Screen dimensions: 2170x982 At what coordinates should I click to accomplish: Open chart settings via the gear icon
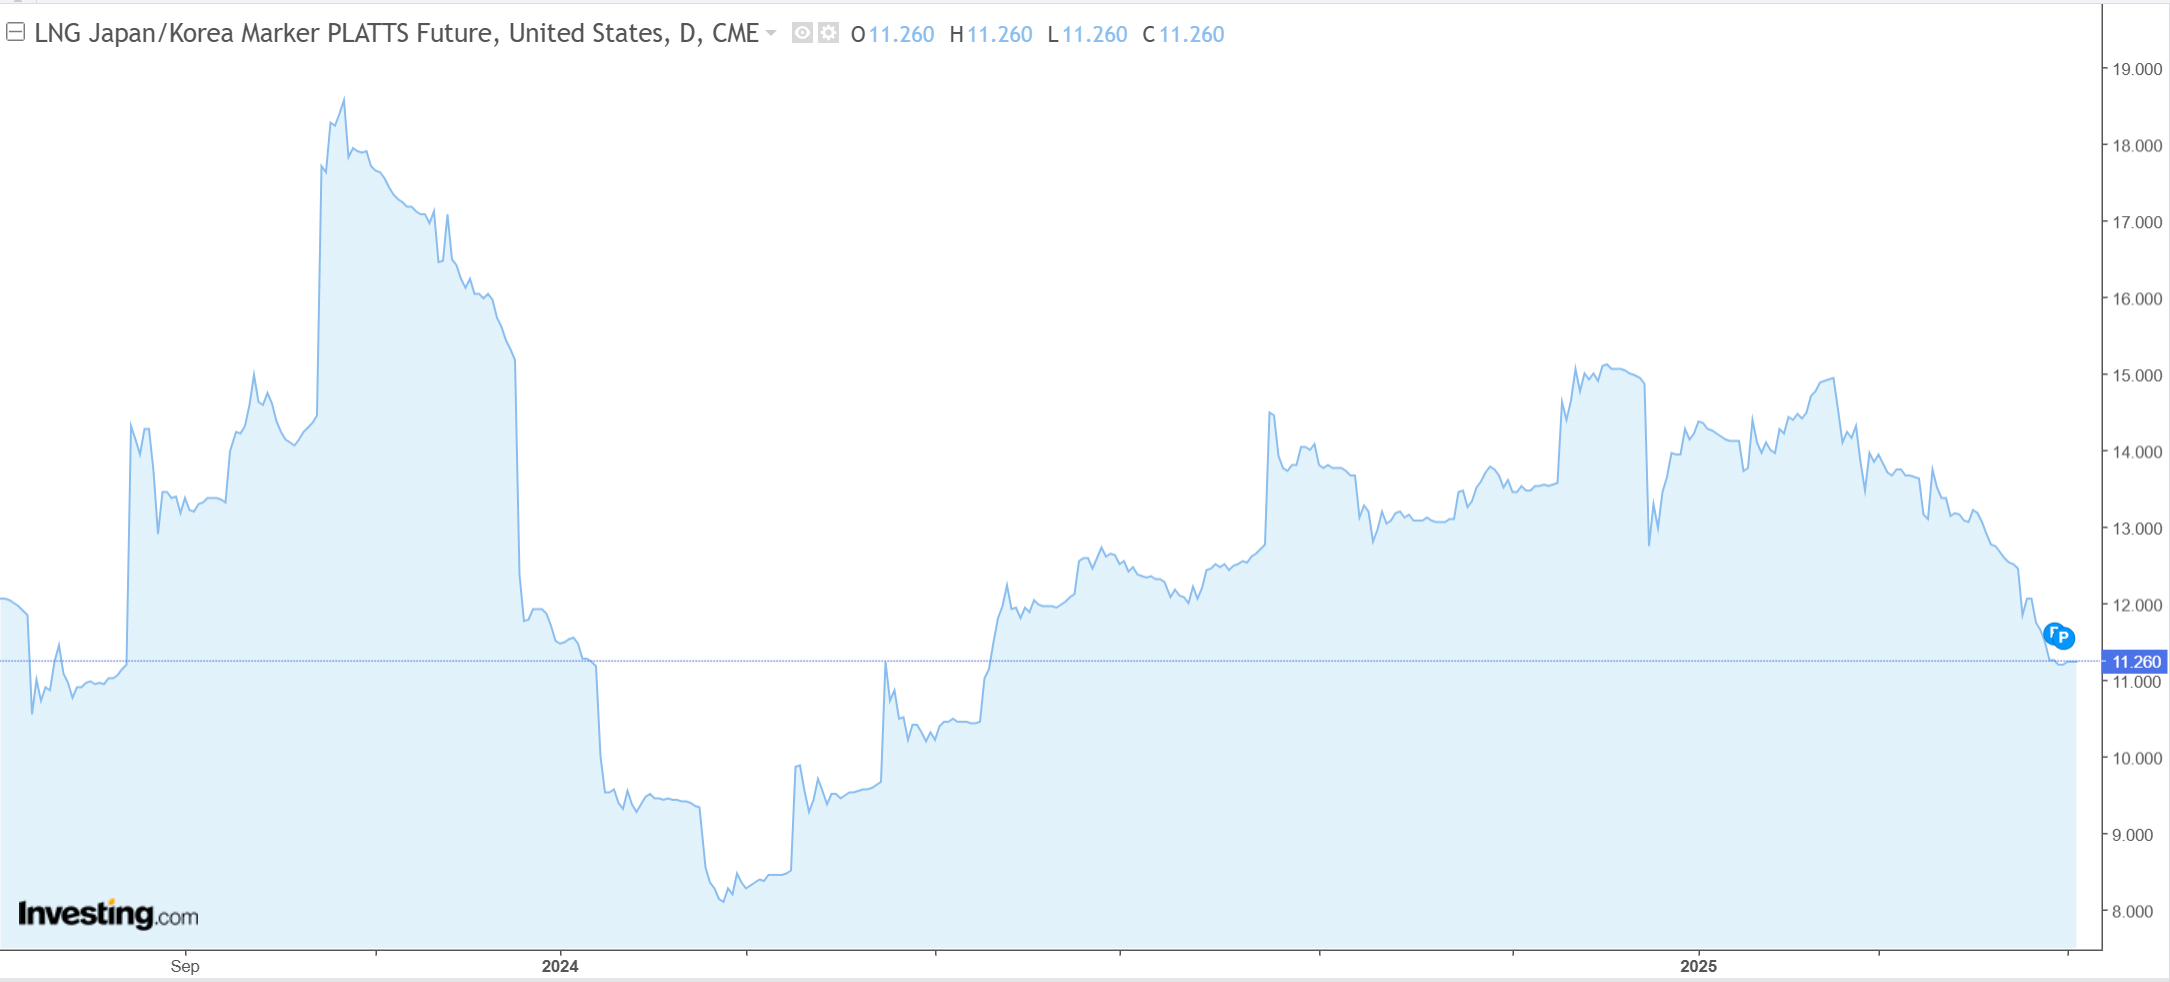pyautogui.click(x=828, y=34)
